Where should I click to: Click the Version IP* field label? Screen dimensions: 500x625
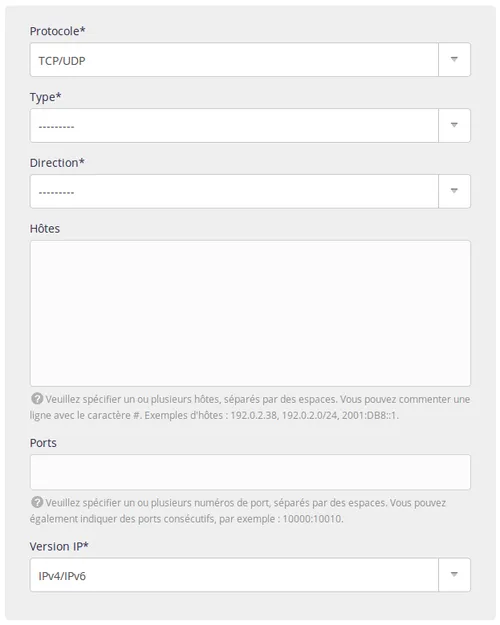(59, 546)
